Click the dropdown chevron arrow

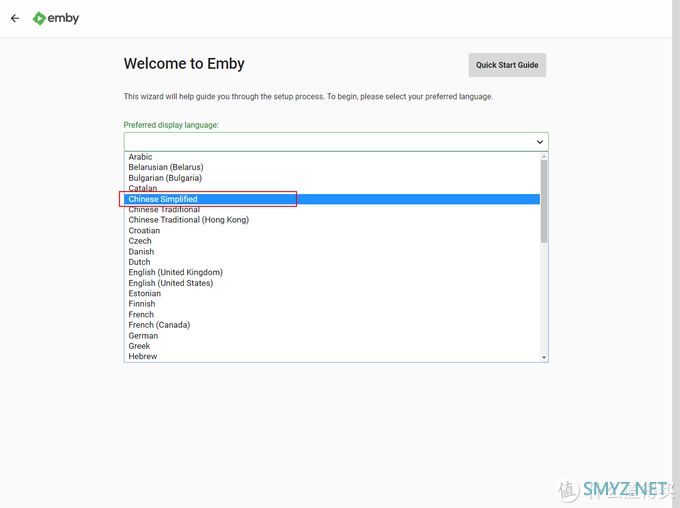539,142
